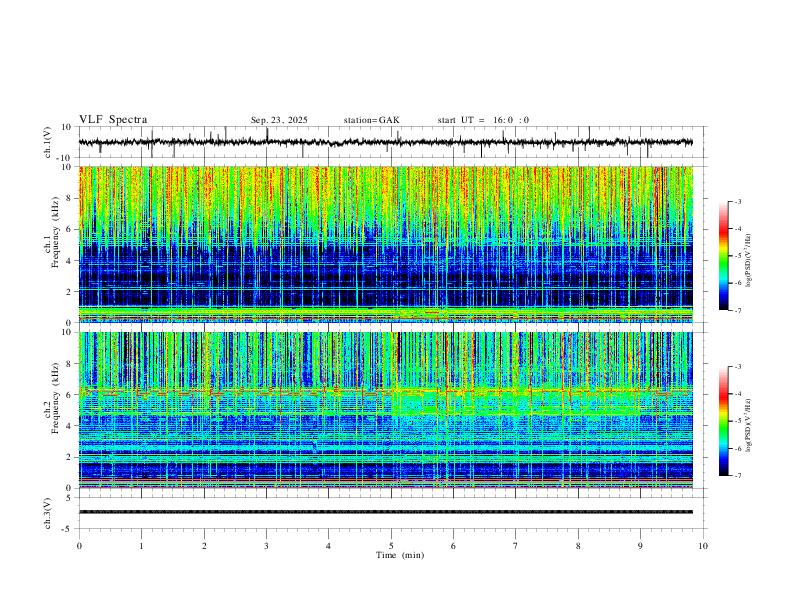The width and height of the screenshot is (792, 612).
Task: Click the upper color bar '-3' label
Action: [738, 201]
